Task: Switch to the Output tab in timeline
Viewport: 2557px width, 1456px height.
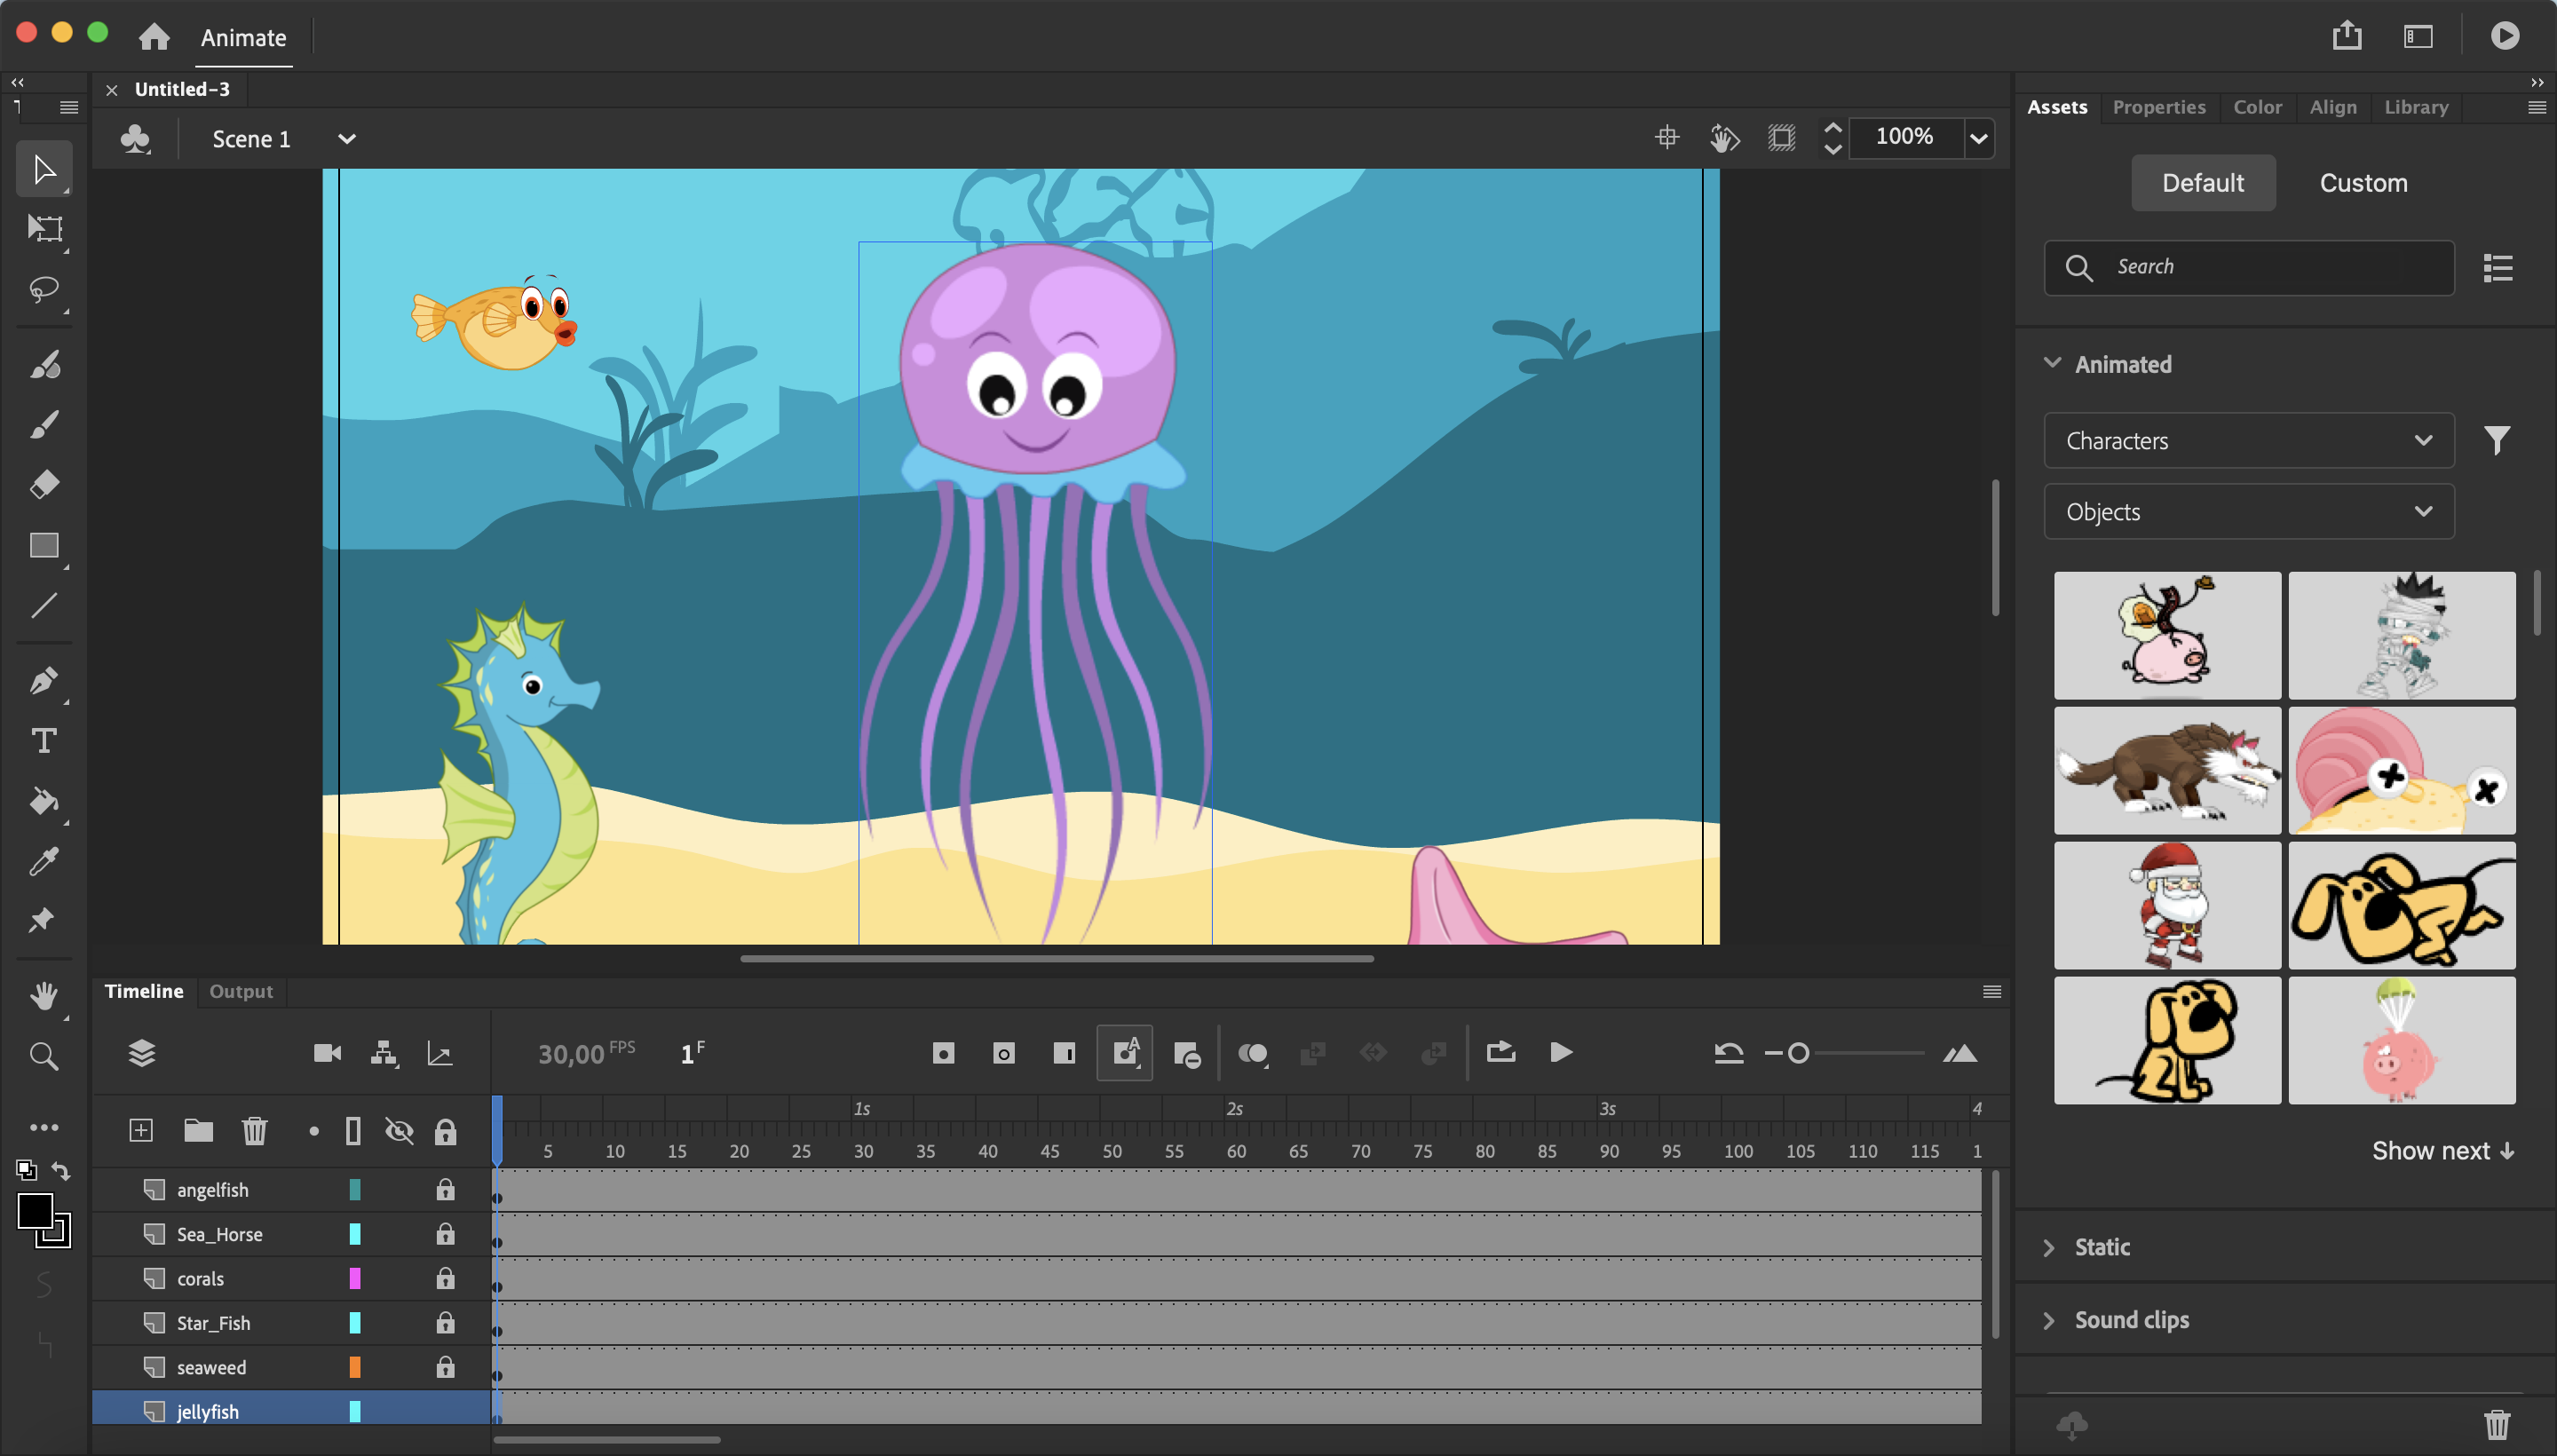Action: (241, 989)
